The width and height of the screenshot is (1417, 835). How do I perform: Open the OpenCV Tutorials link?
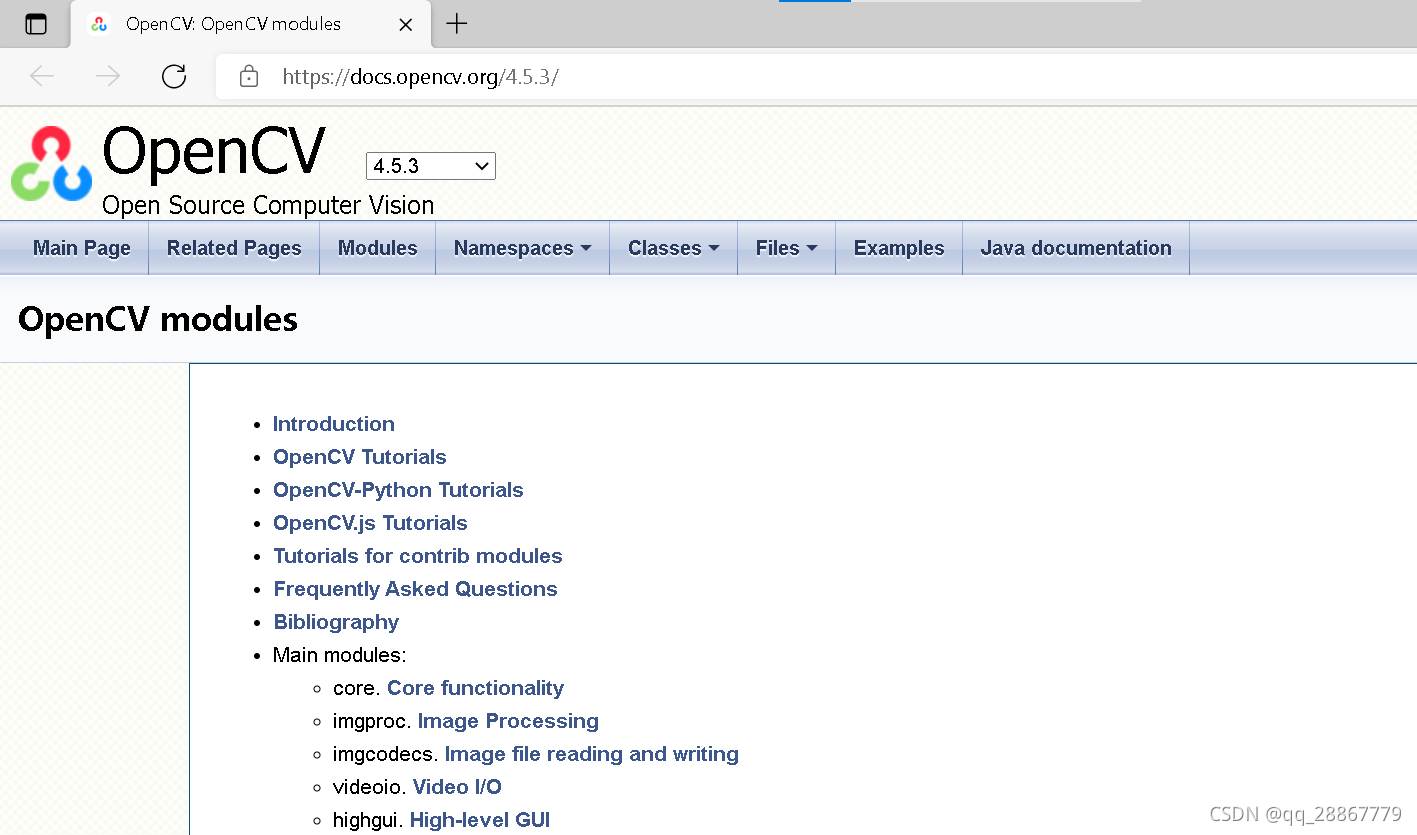tap(360, 457)
